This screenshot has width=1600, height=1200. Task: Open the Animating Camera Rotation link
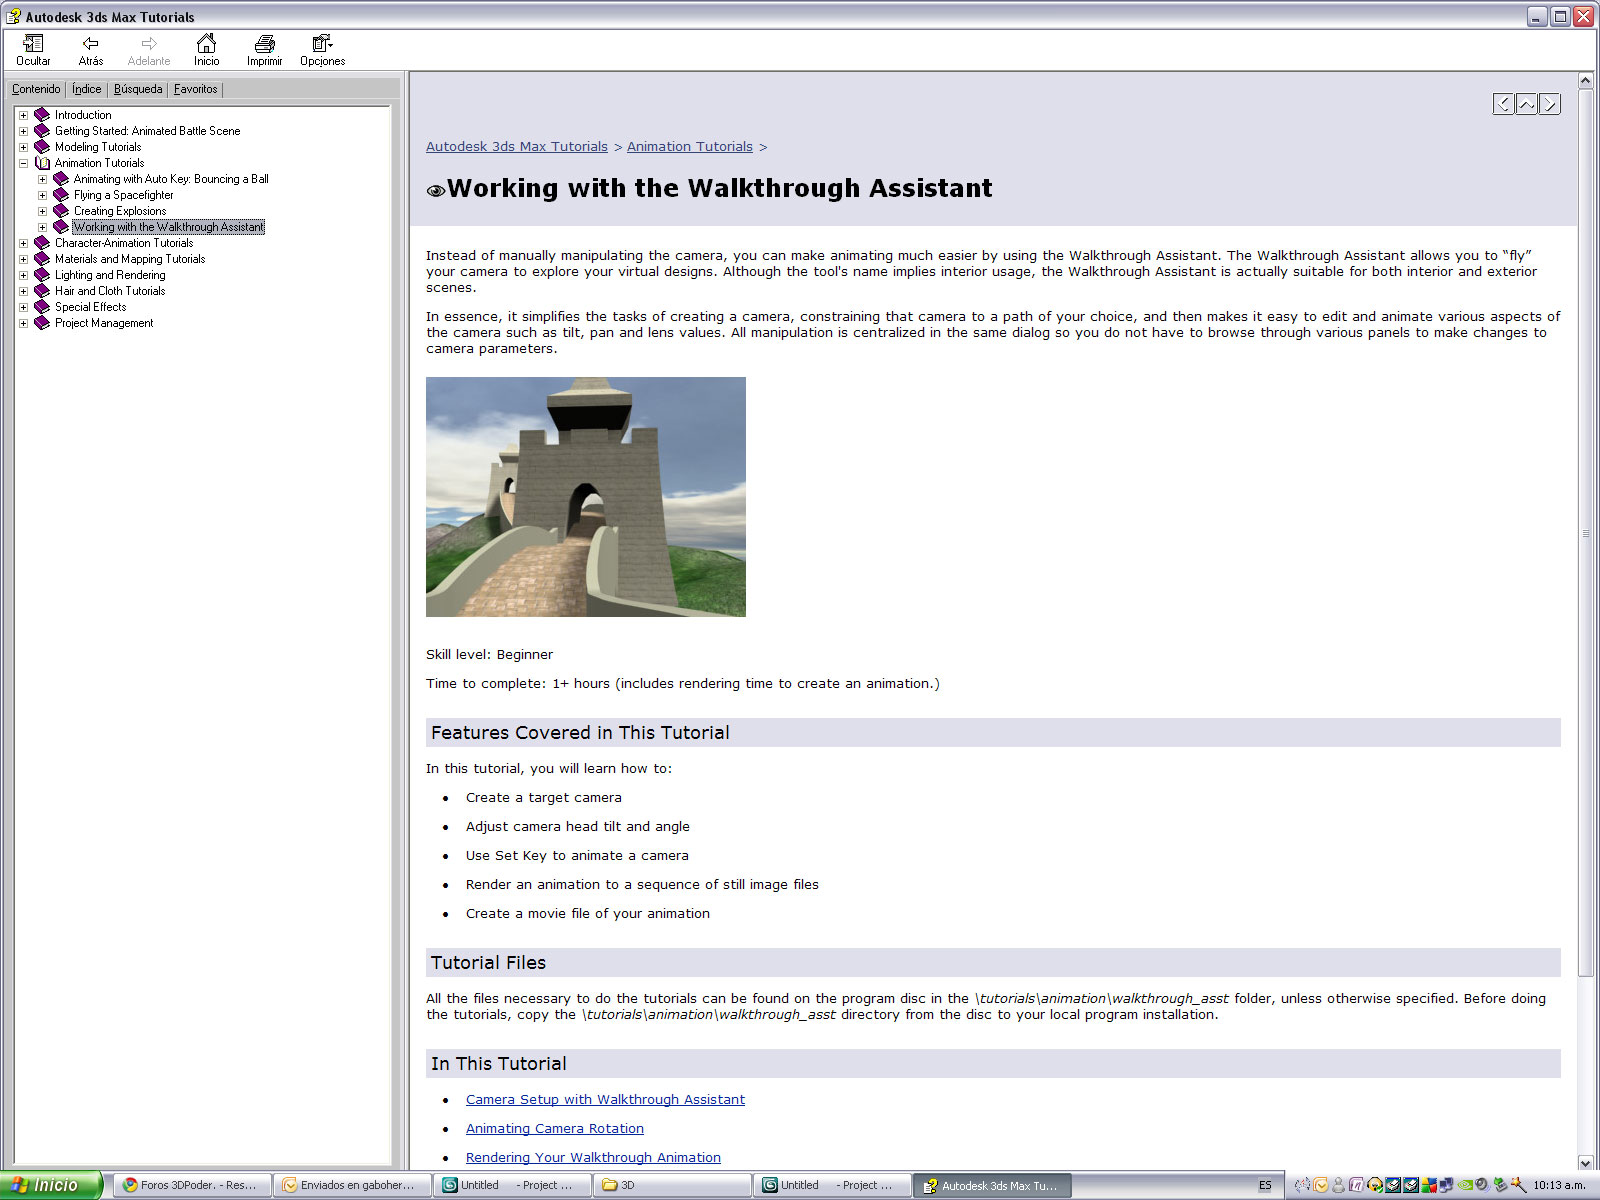click(555, 1128)
